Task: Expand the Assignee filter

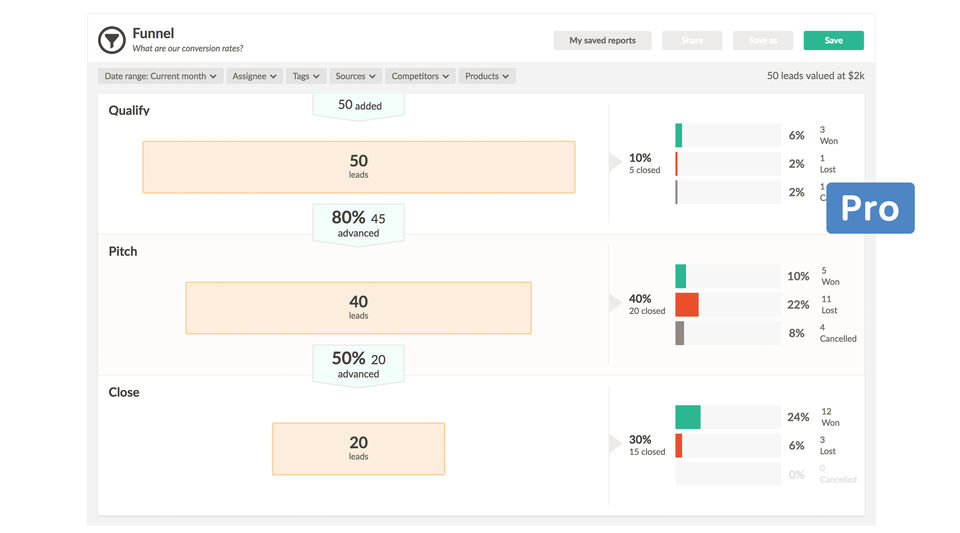Action: click(x=255, y=76)
